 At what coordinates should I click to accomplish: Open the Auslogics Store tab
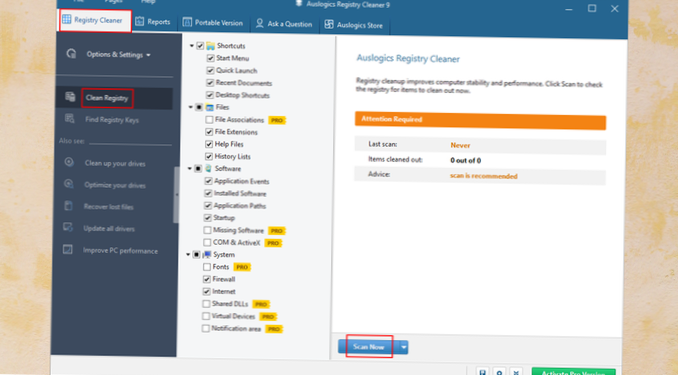coord(354,25)
